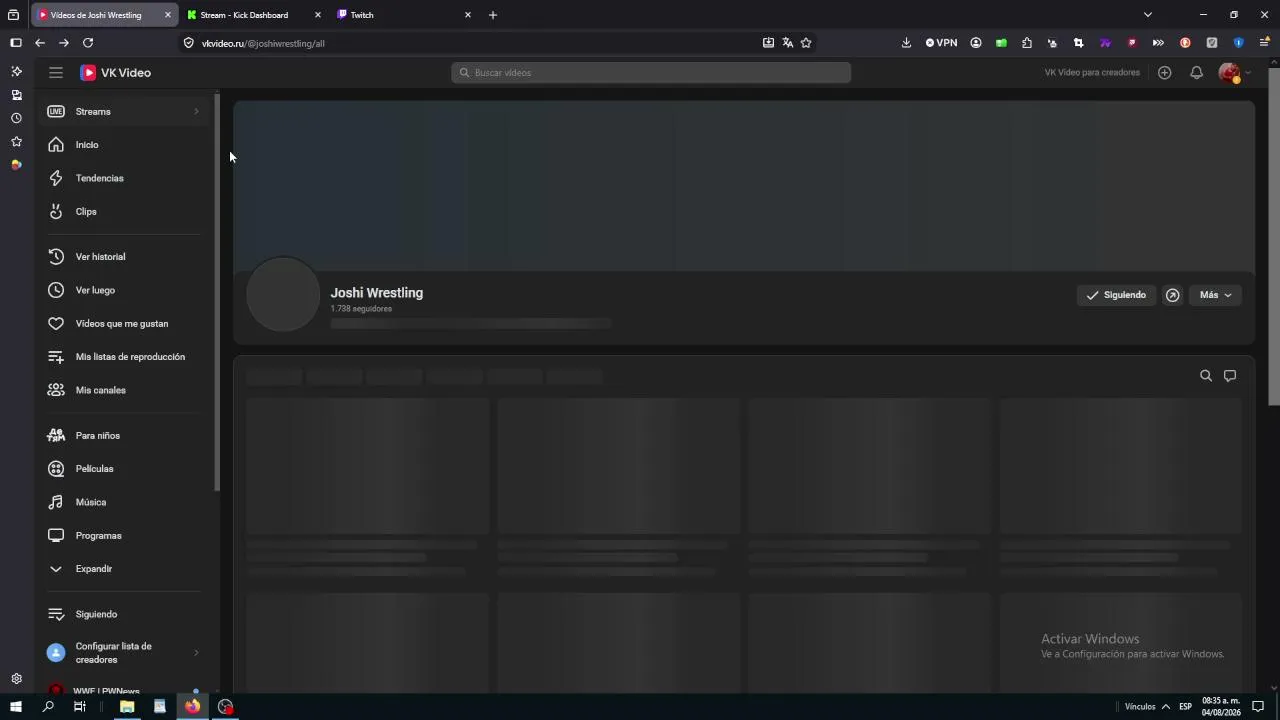This screenshot has height=720, width=1280.
Task: Open the Windows Start menu
Action: coord(16,706)
